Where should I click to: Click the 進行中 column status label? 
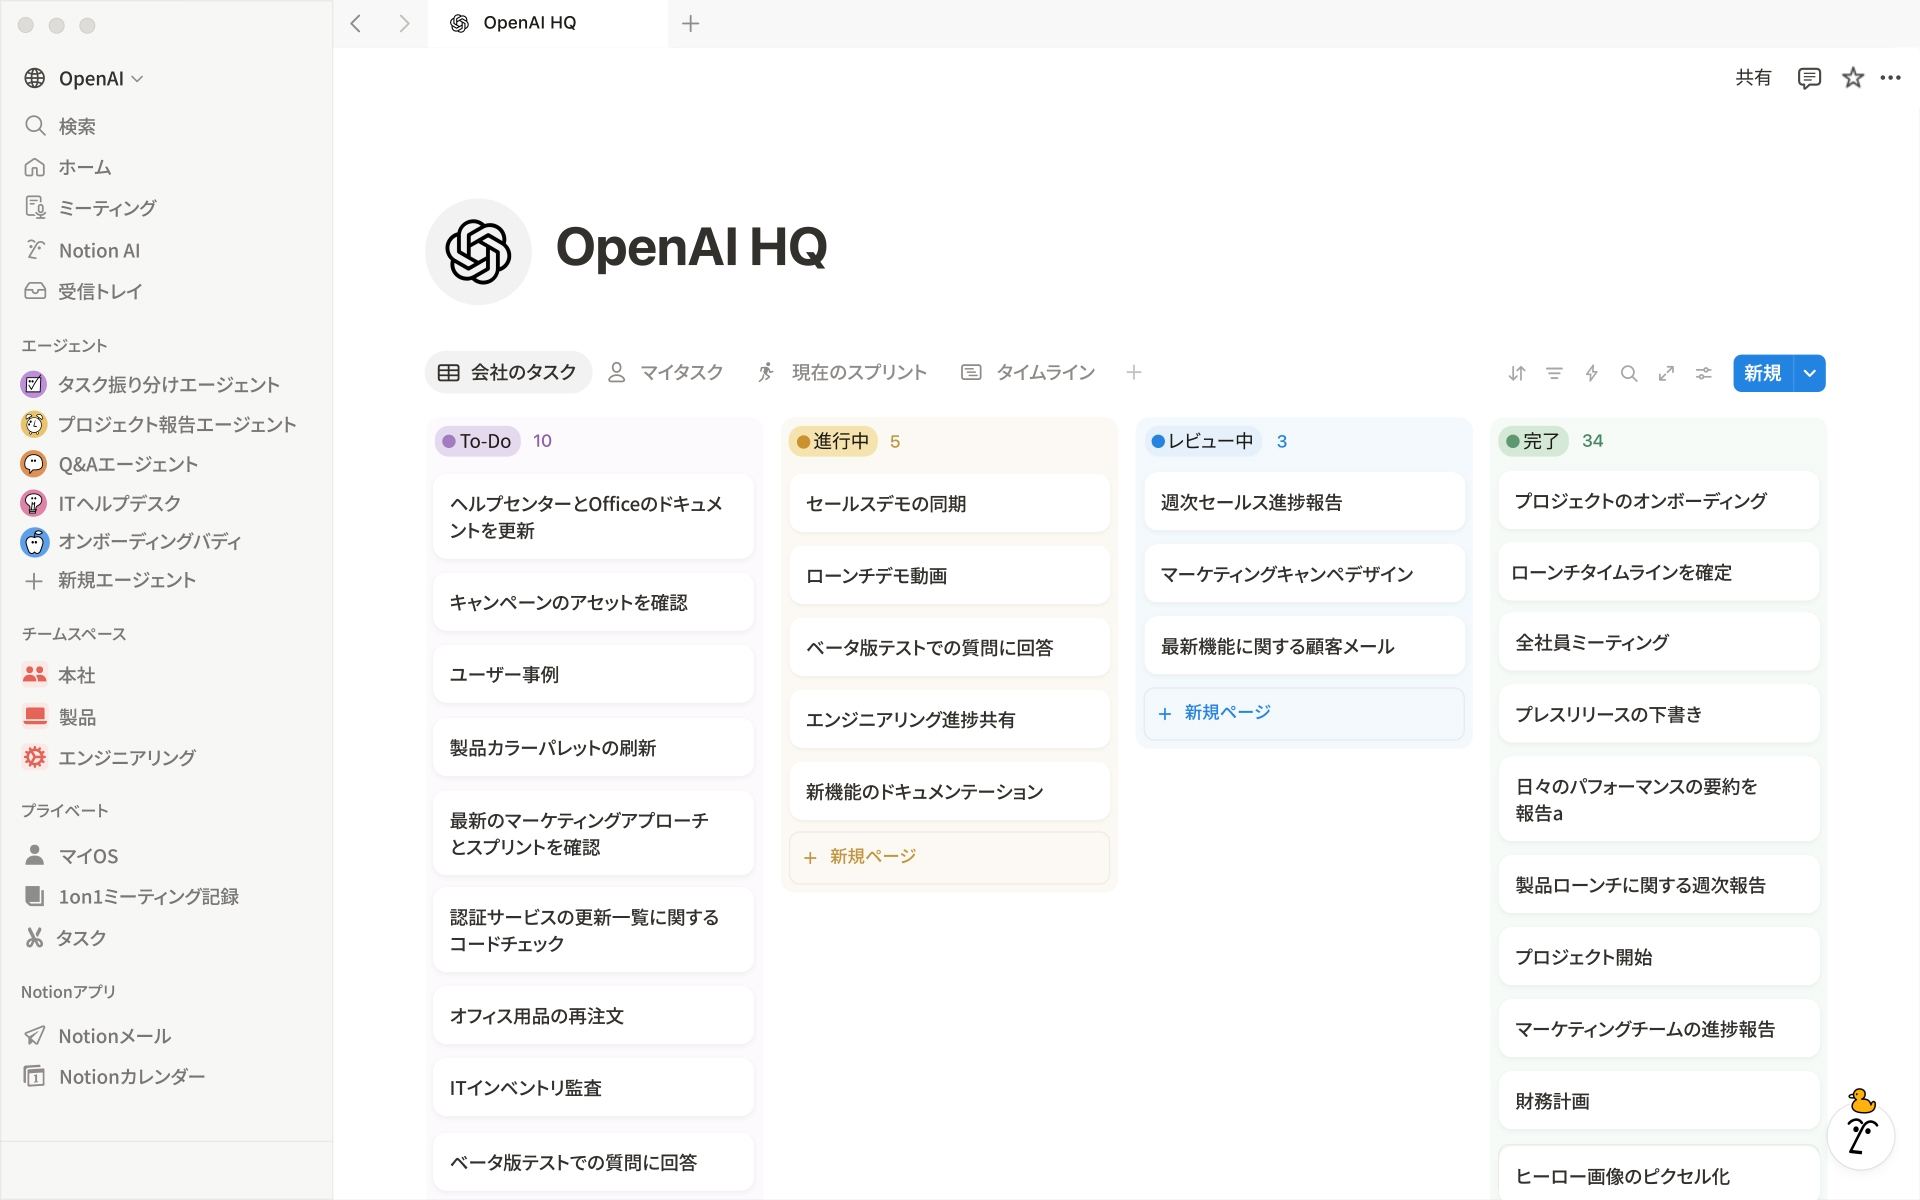833,441
